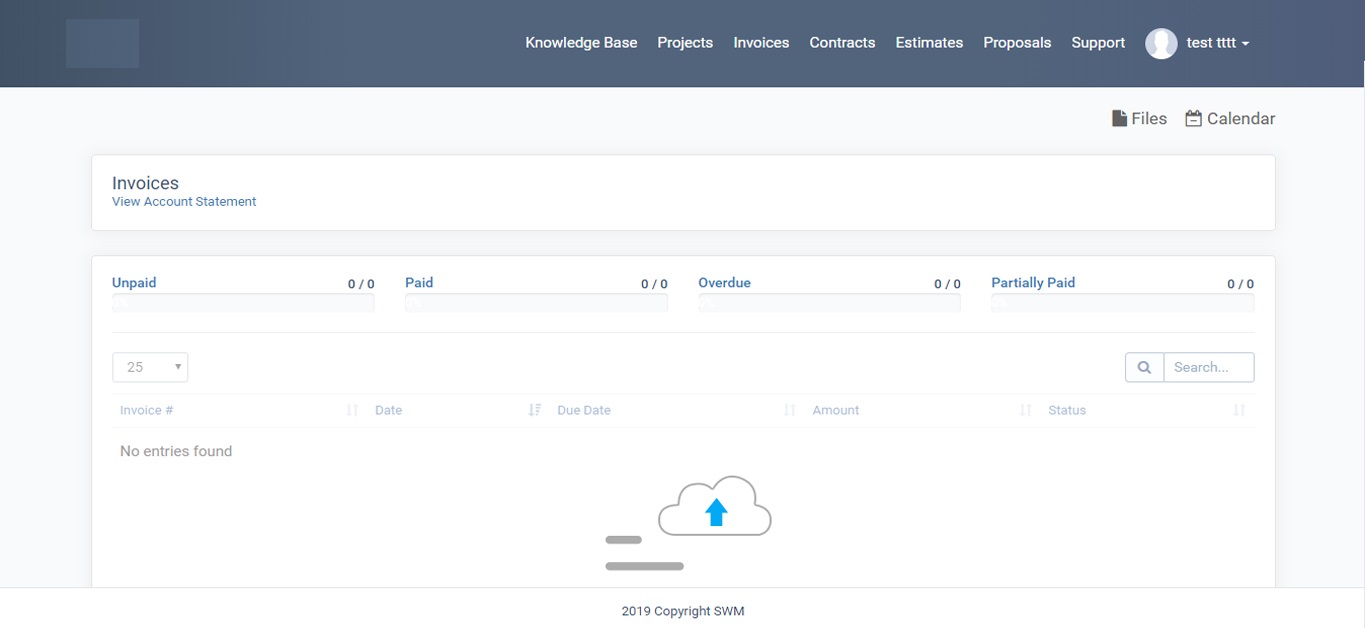This screenshot has width=1365, height=628.
Task: Sort table by Date column icon
Action: (534, 410)
